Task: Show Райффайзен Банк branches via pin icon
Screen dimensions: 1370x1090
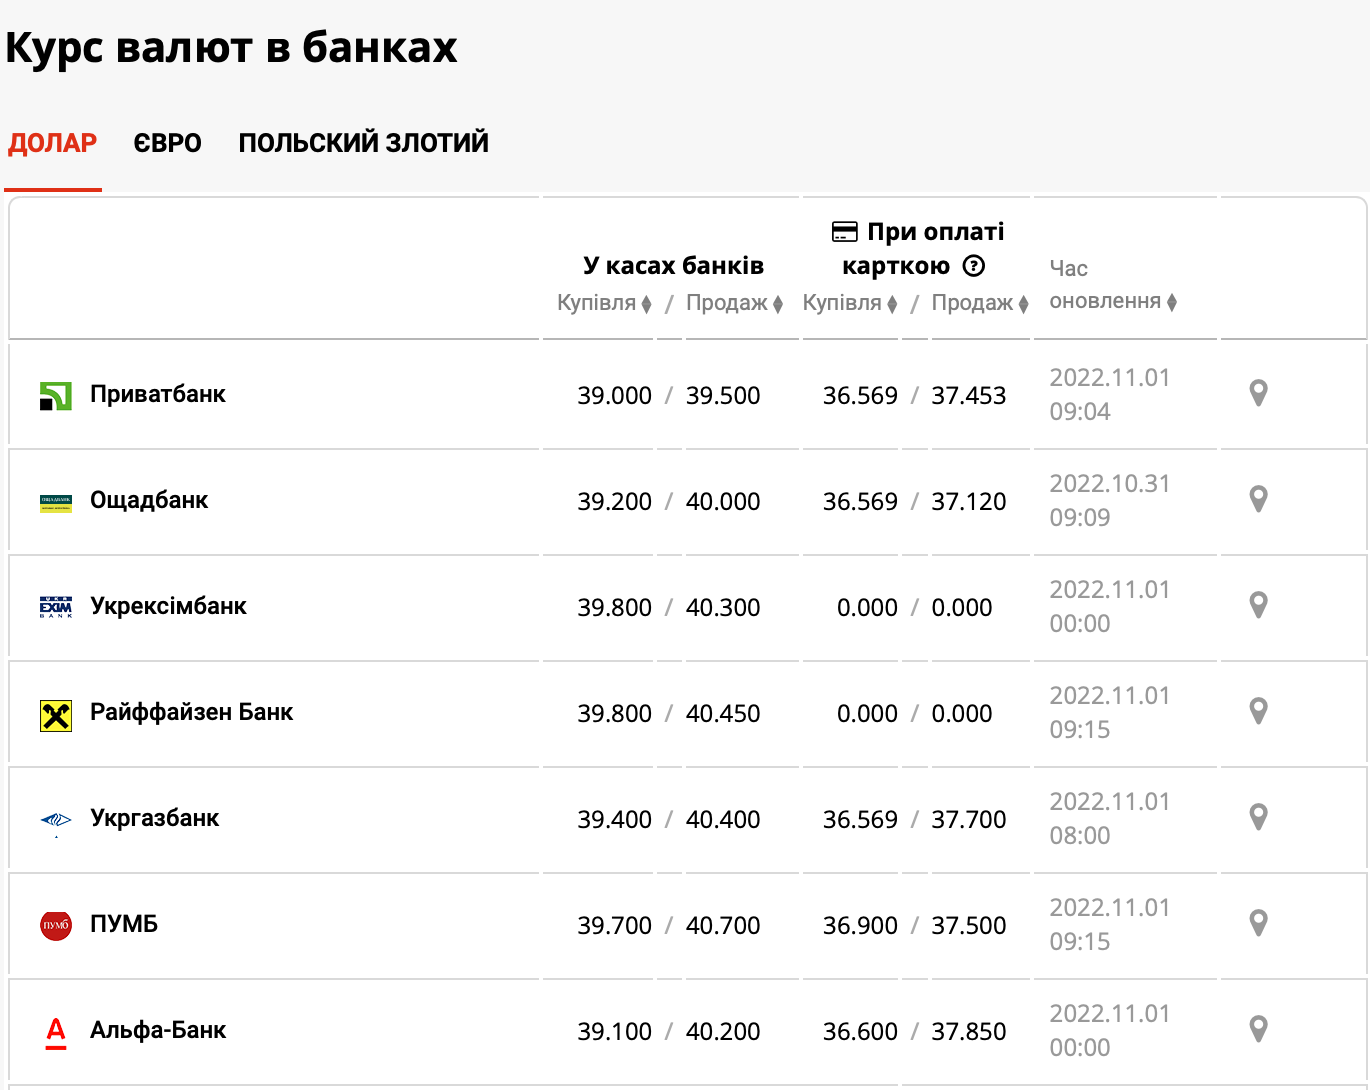Action: click(1258, 711)
